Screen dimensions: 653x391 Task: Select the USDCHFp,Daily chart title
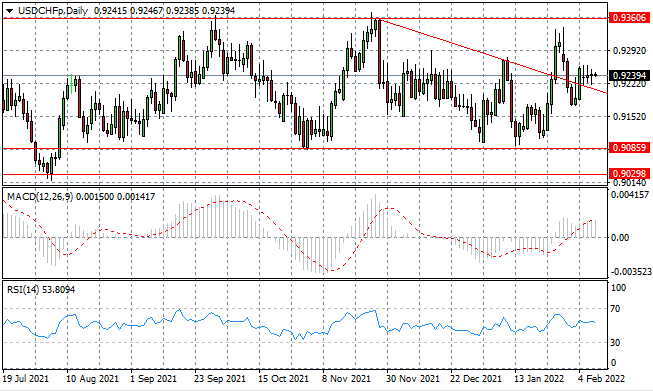(x=53, y=11)
